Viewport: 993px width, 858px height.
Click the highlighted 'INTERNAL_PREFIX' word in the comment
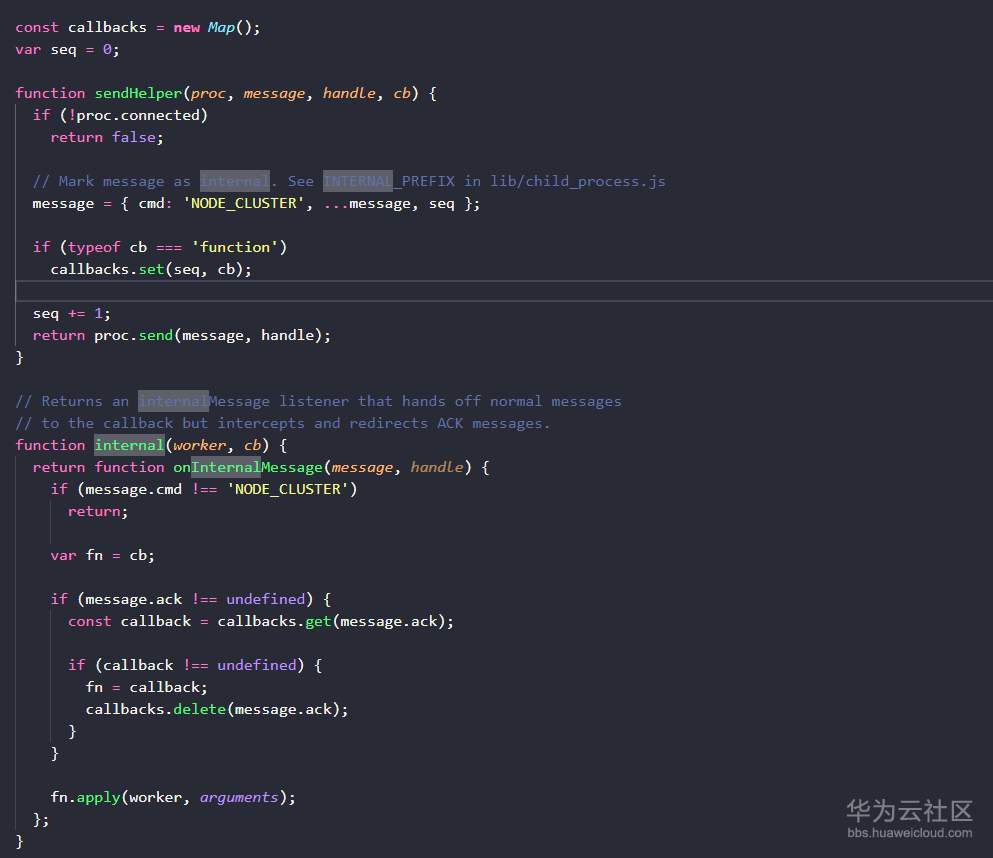click(x=389, y=181)
